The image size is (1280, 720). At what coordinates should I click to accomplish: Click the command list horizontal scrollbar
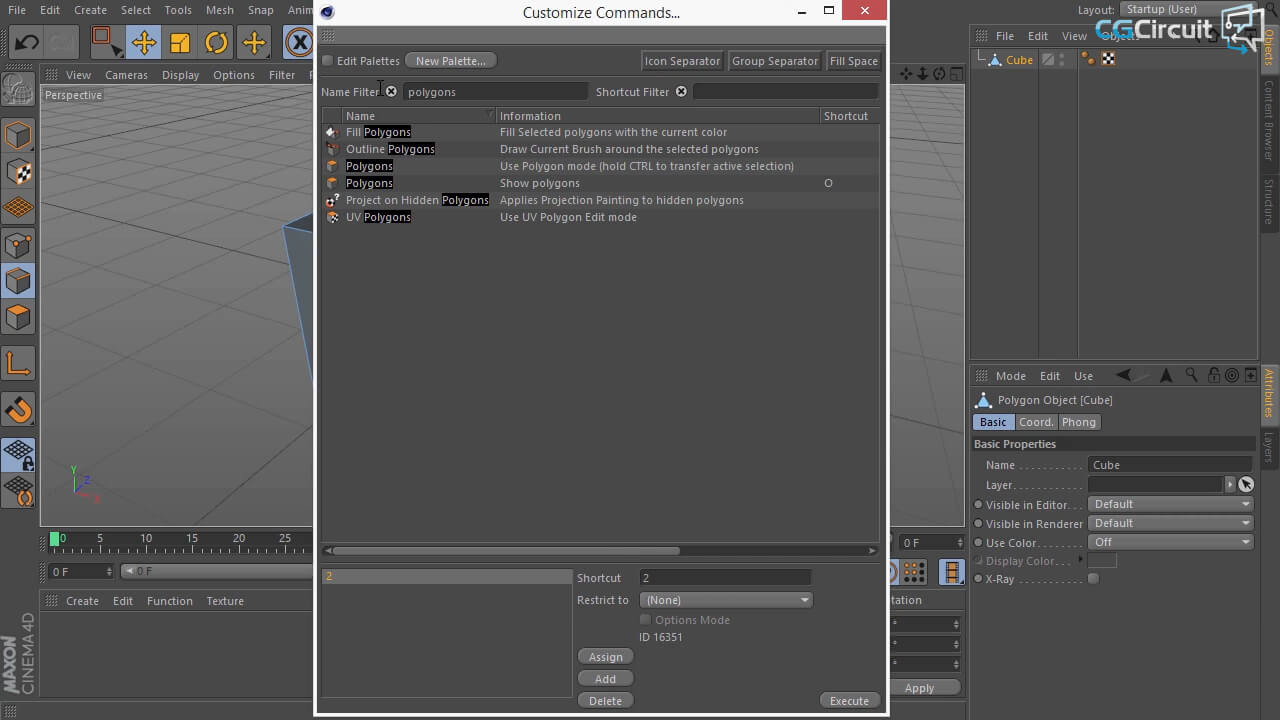tap(505, 550)
